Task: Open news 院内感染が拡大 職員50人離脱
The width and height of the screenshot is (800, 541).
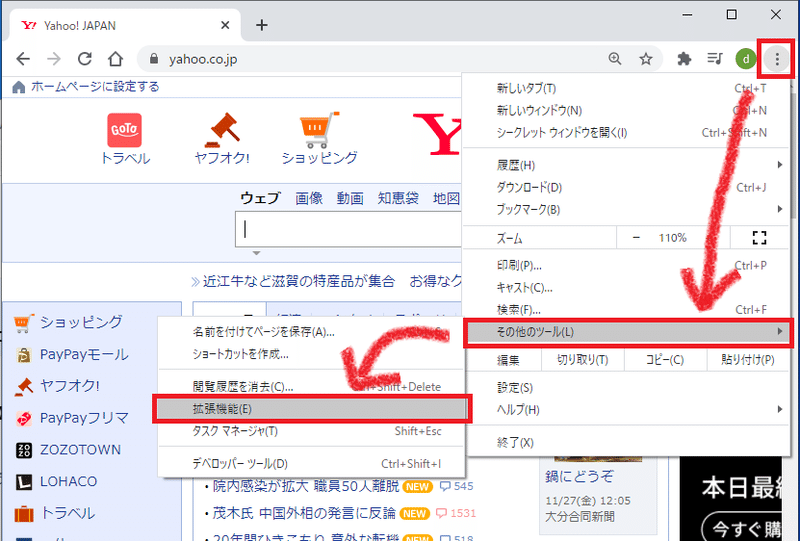Action: coord(306,486)
